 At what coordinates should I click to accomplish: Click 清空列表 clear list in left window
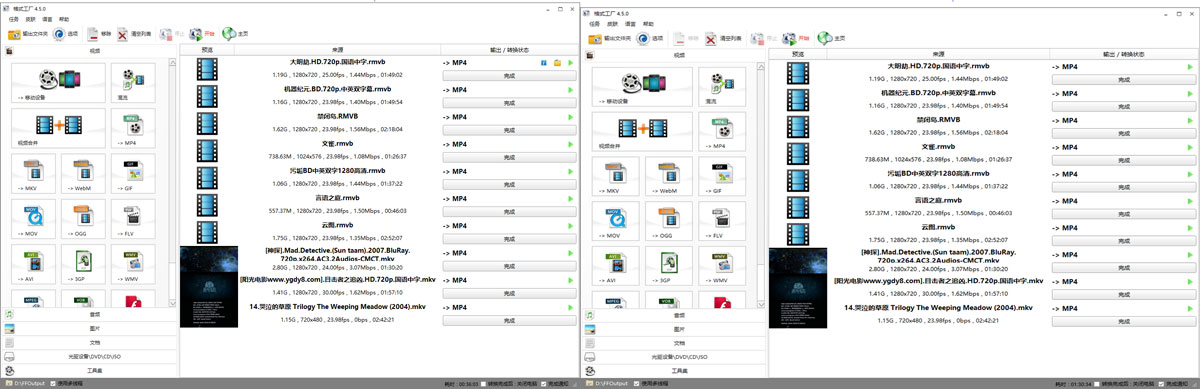[x=135, y=33]
